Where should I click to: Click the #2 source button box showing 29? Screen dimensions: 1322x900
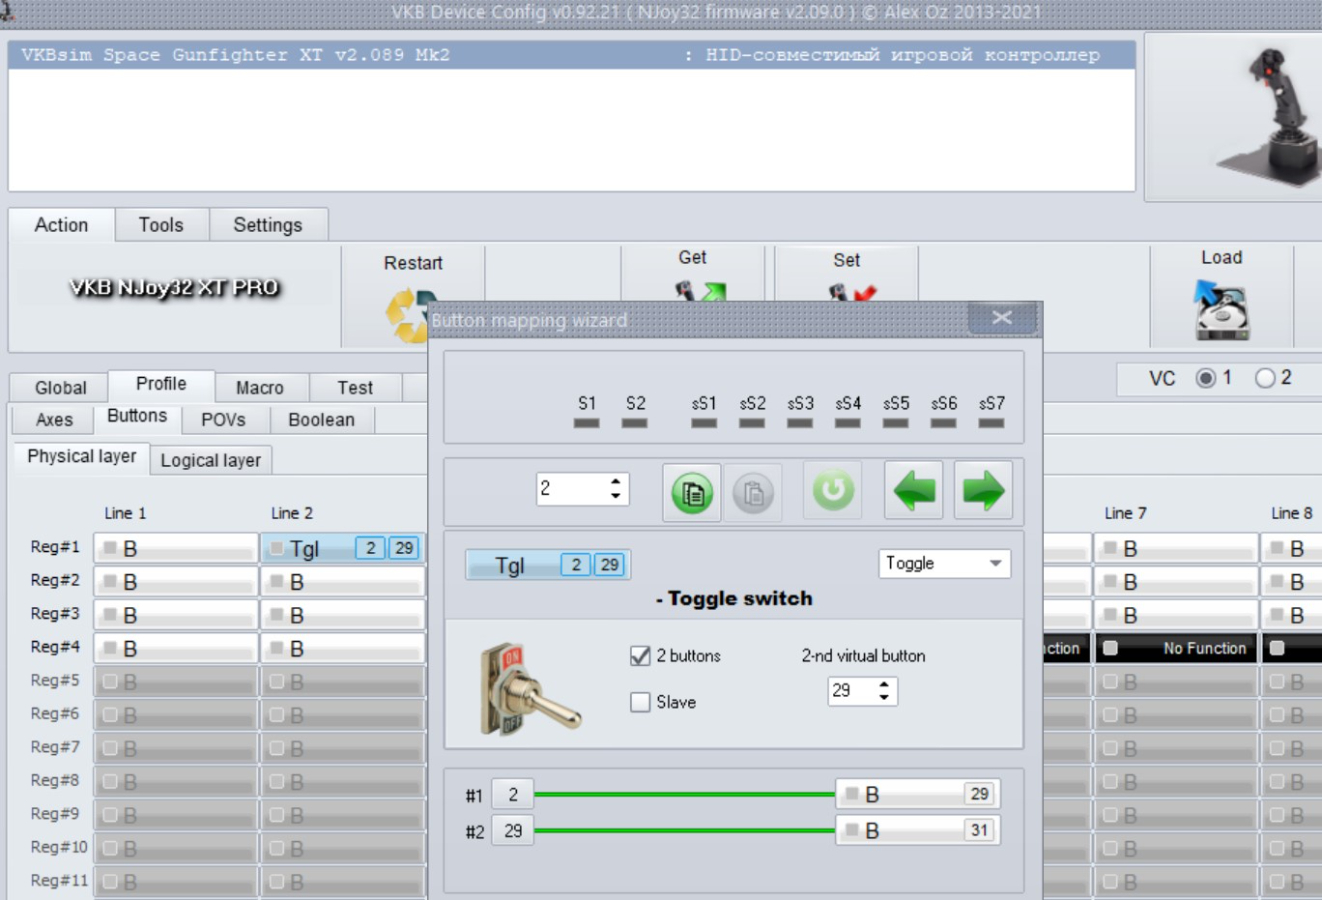[x=513, y=830]
